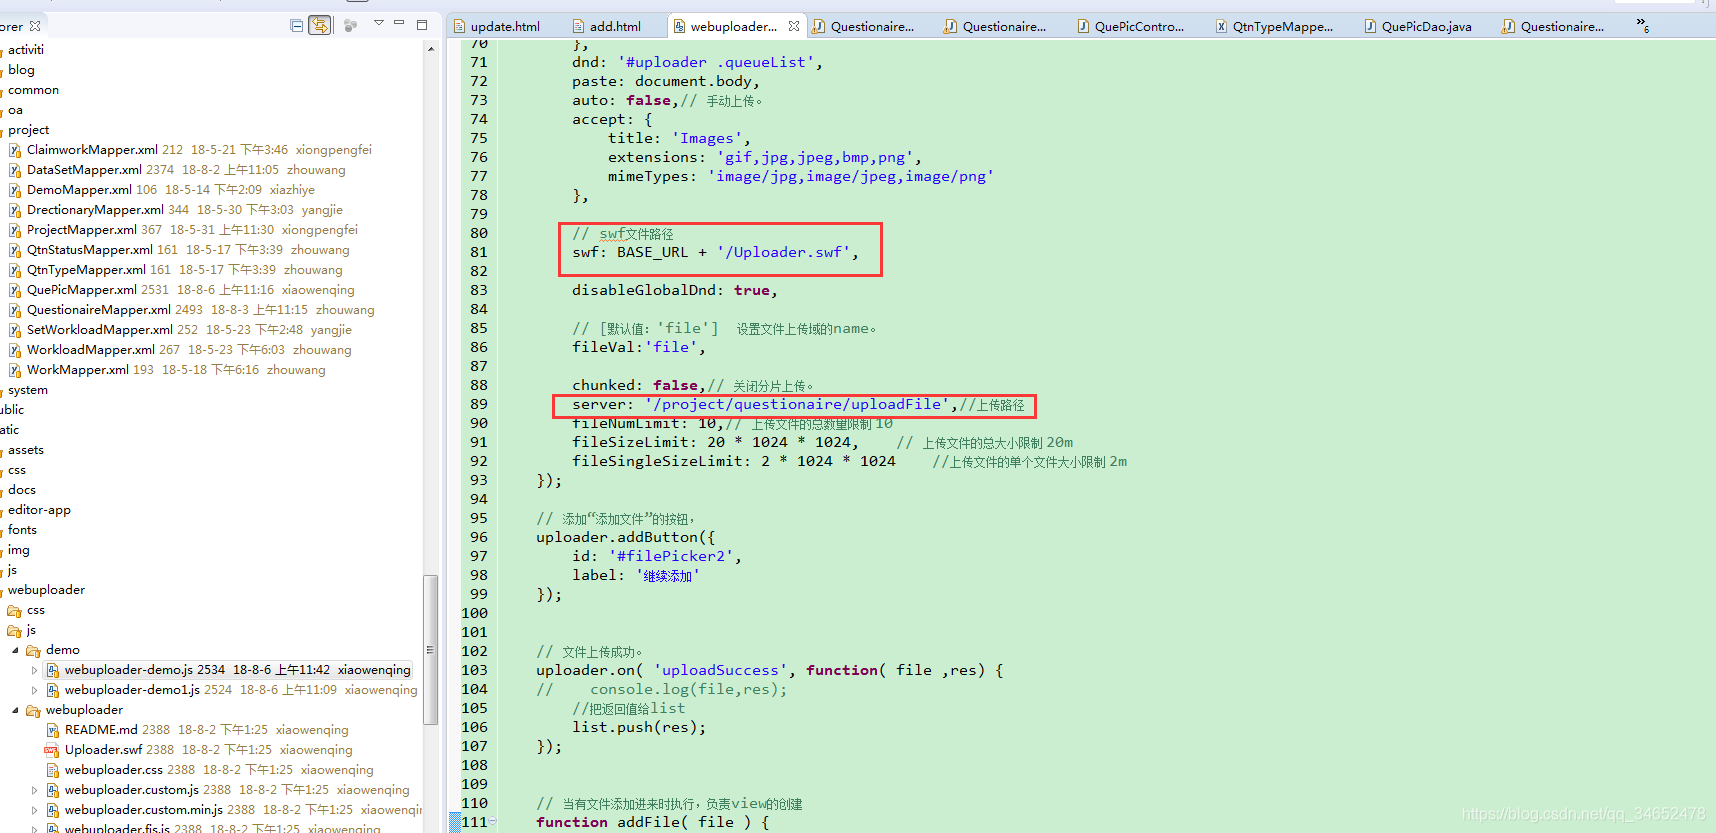The image size is (1716, 833).
Task: Collapse the demo folder in tree
Action: point(15,650)
